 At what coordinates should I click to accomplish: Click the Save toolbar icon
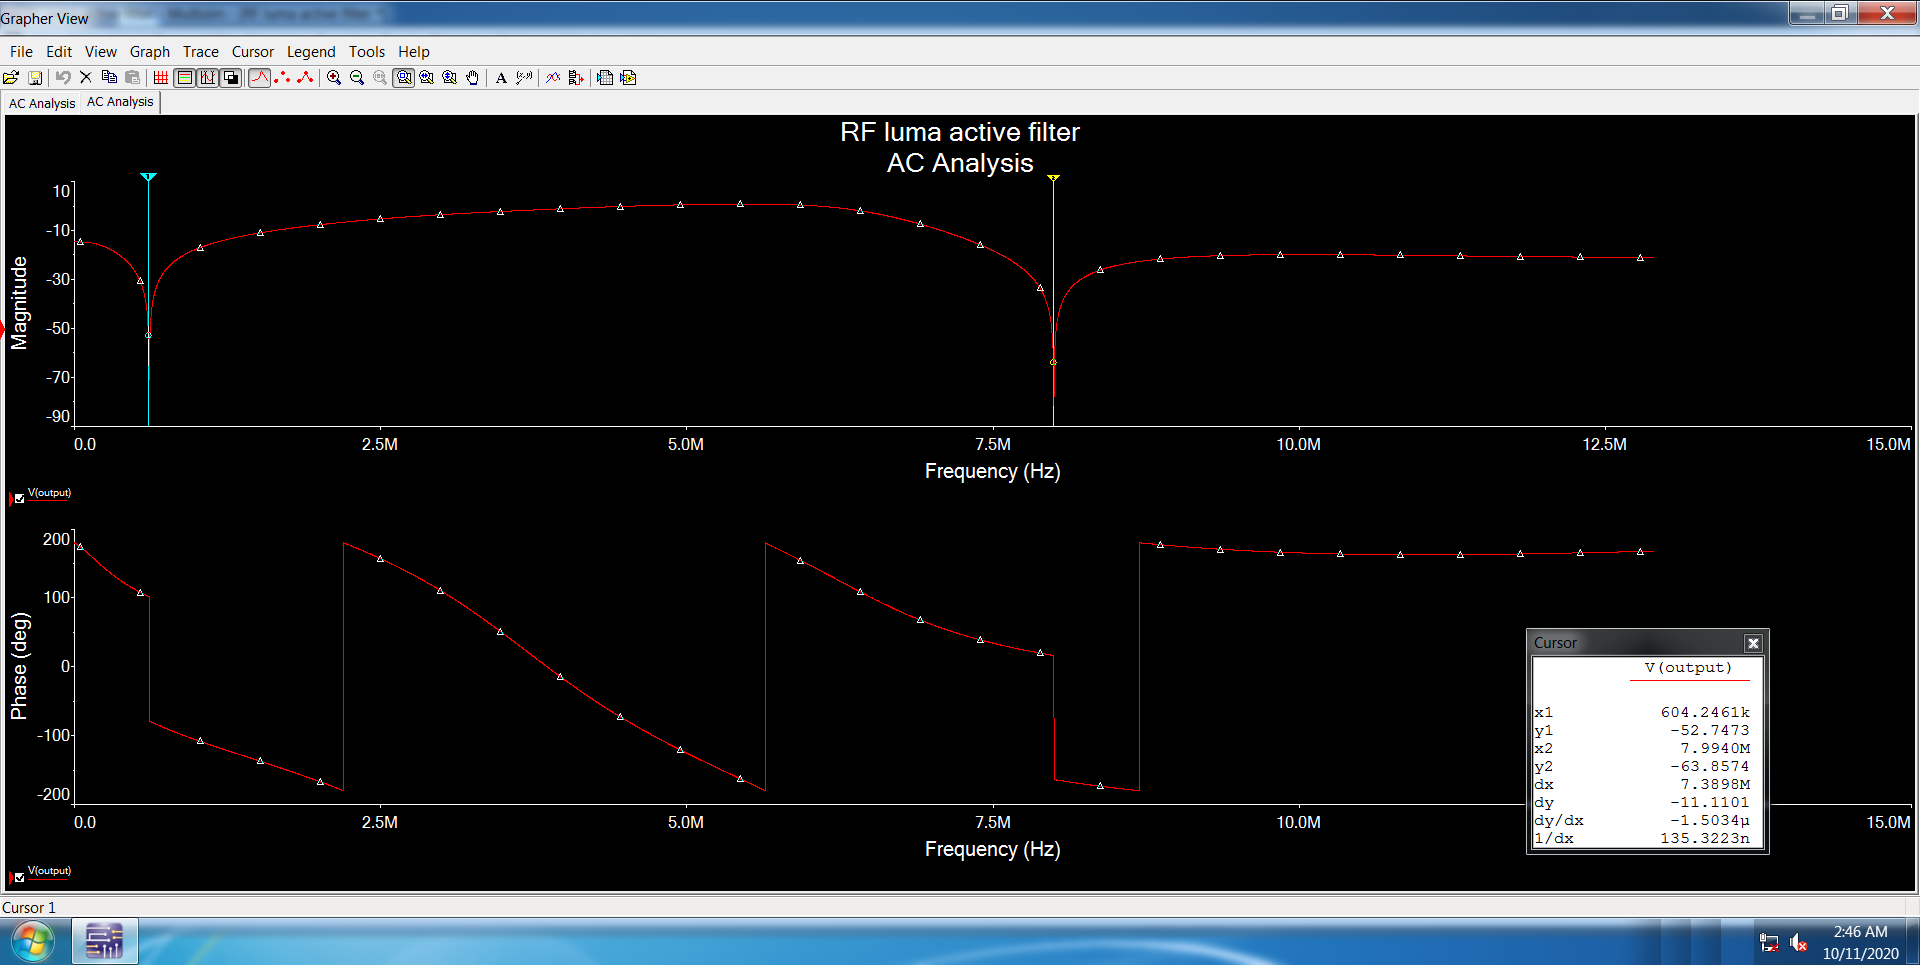click(35, 78)
